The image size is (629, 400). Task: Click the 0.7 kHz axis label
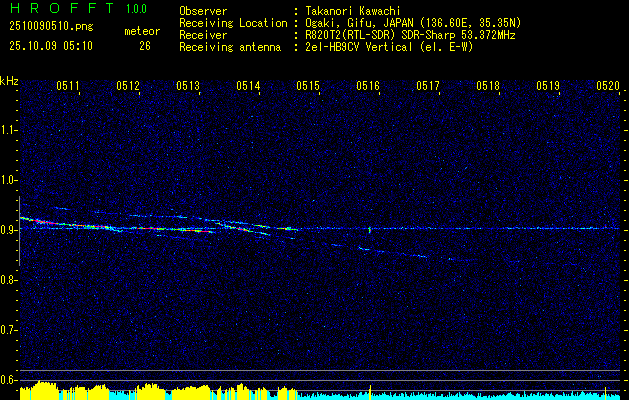9,330
